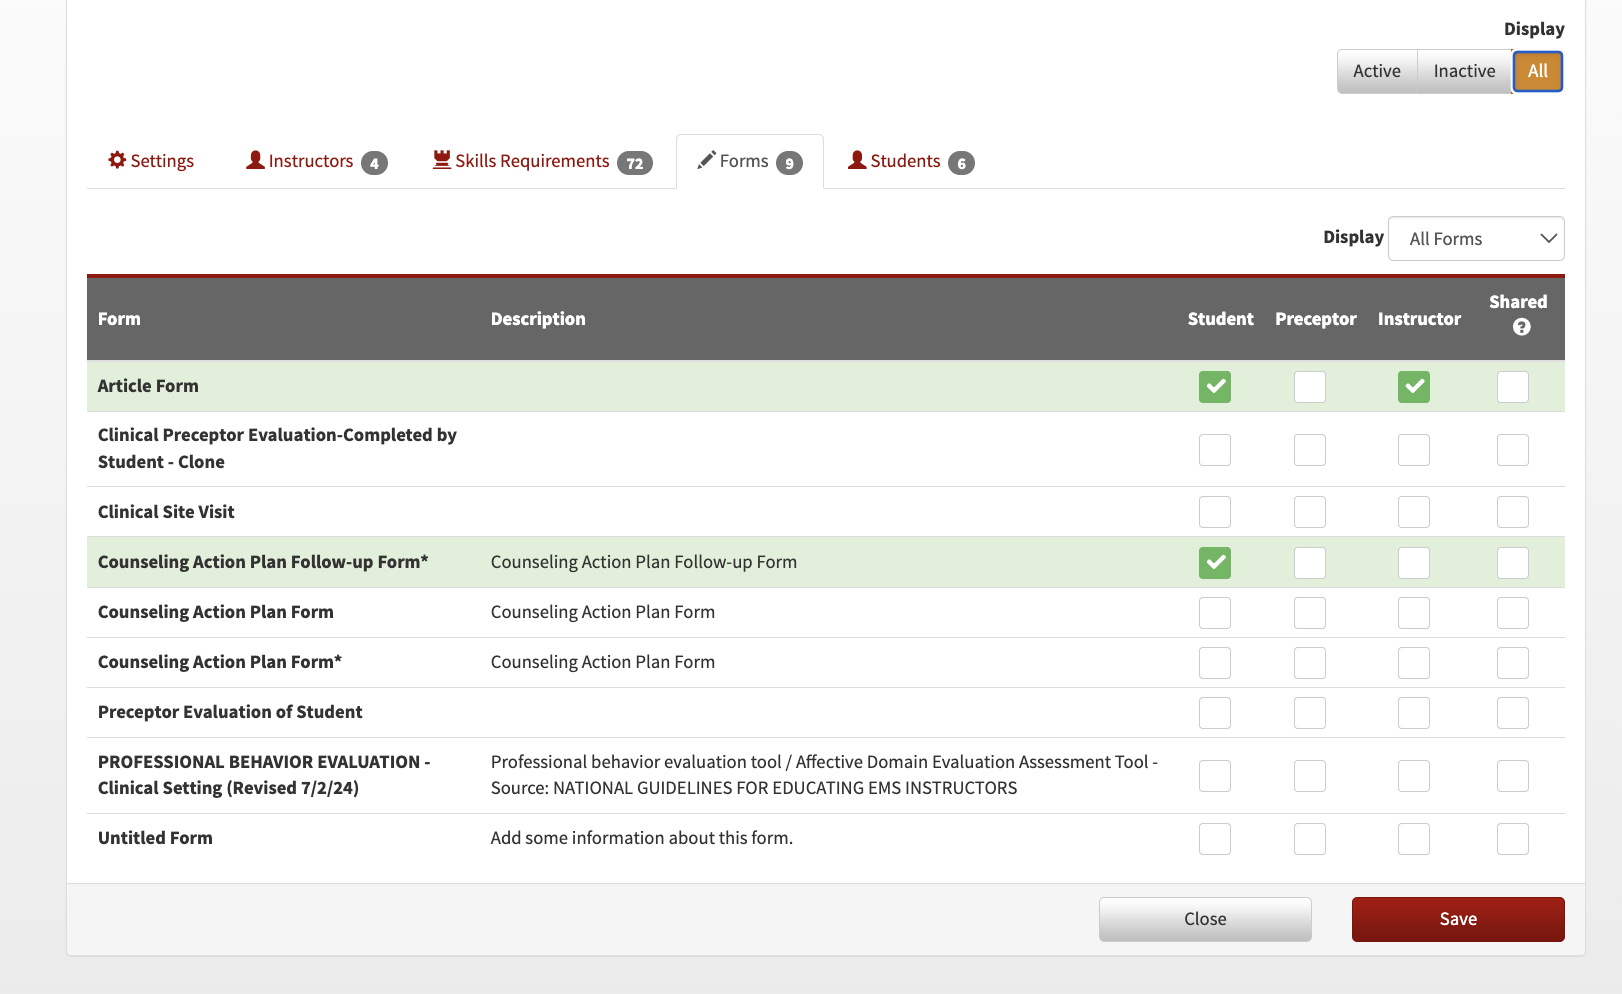Check Instructor for Counseling Follow-up Form*
Screen dimensions: 1622x994
click(1414, 563)
